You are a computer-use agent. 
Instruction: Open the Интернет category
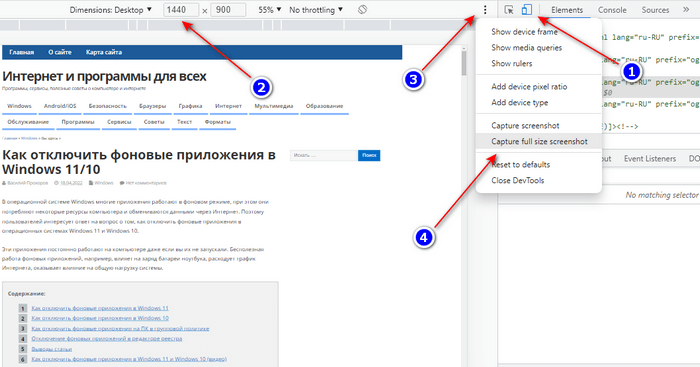(228, 106)
